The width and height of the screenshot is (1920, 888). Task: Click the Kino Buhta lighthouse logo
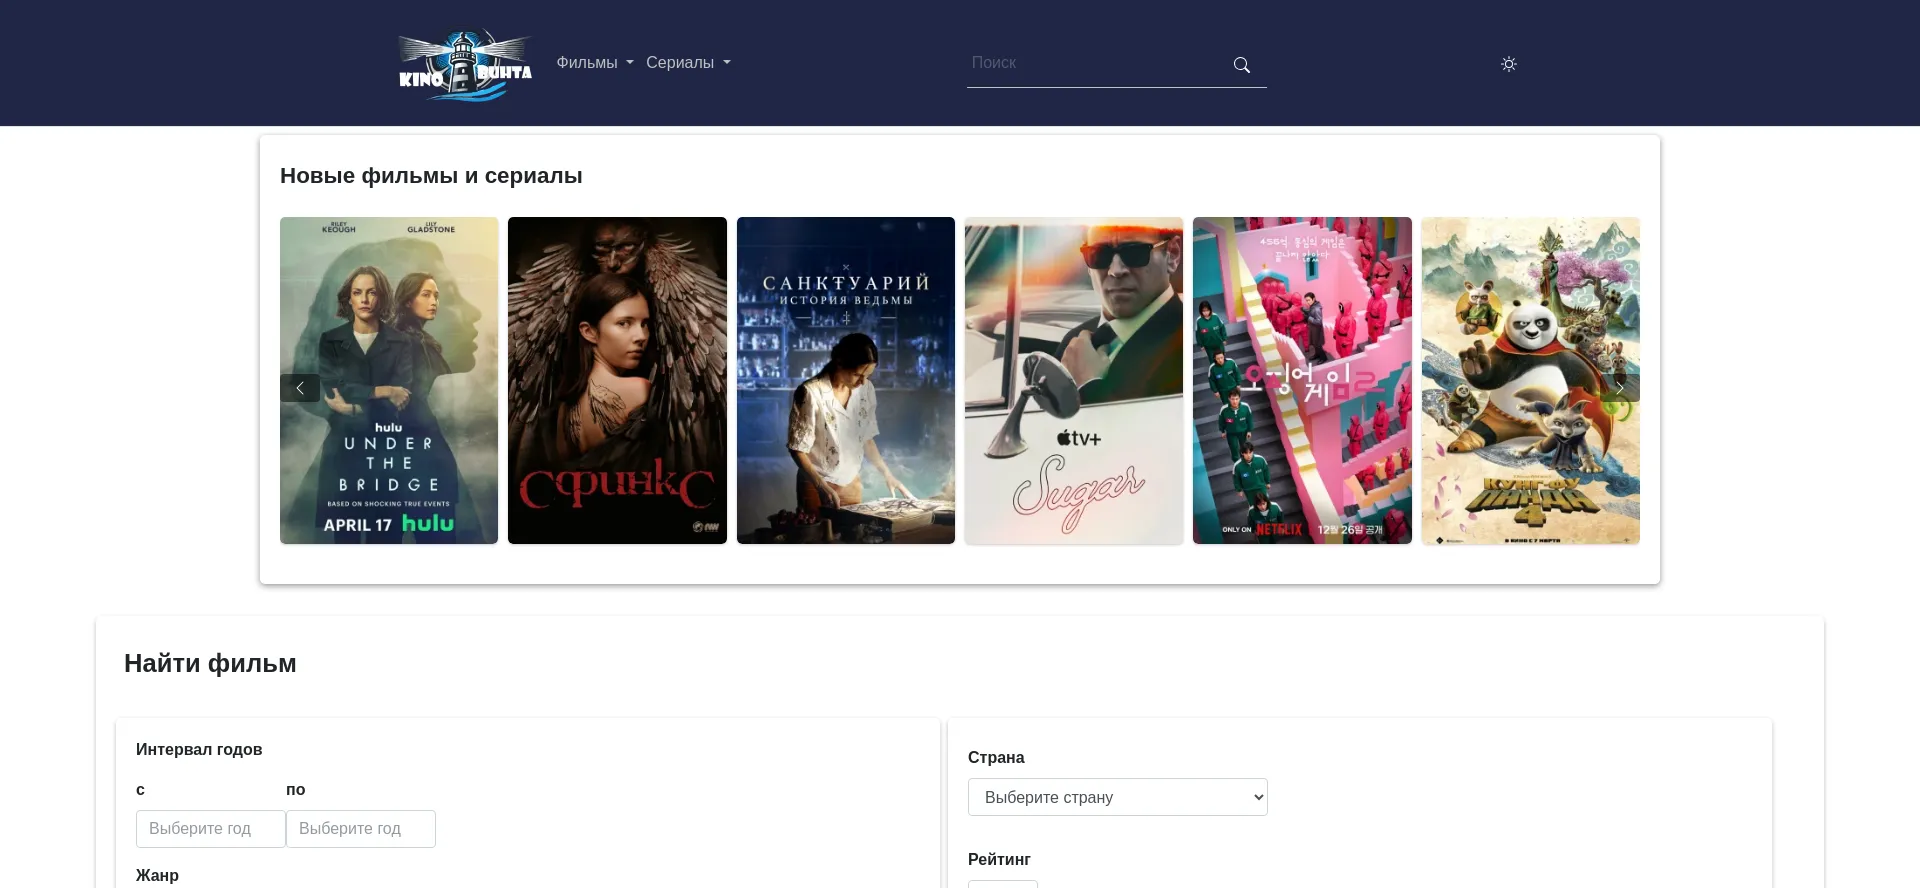tap(465, 64)
